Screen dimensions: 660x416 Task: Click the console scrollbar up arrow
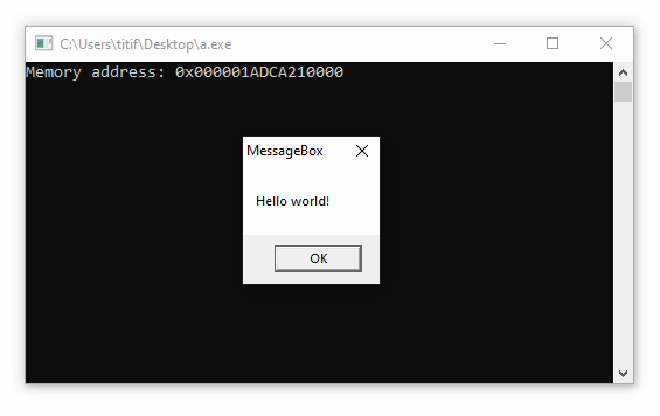[x=623, y=73]
